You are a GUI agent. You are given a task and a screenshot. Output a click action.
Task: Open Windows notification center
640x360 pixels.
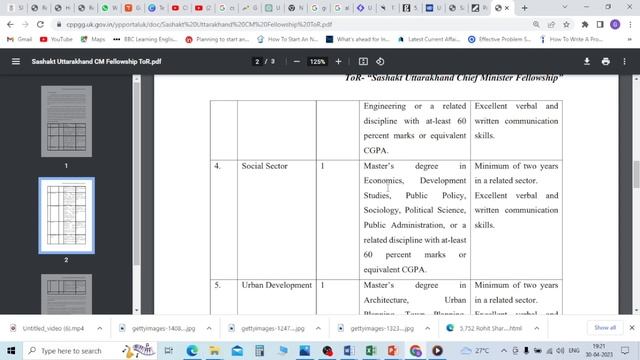click(625, 351)
